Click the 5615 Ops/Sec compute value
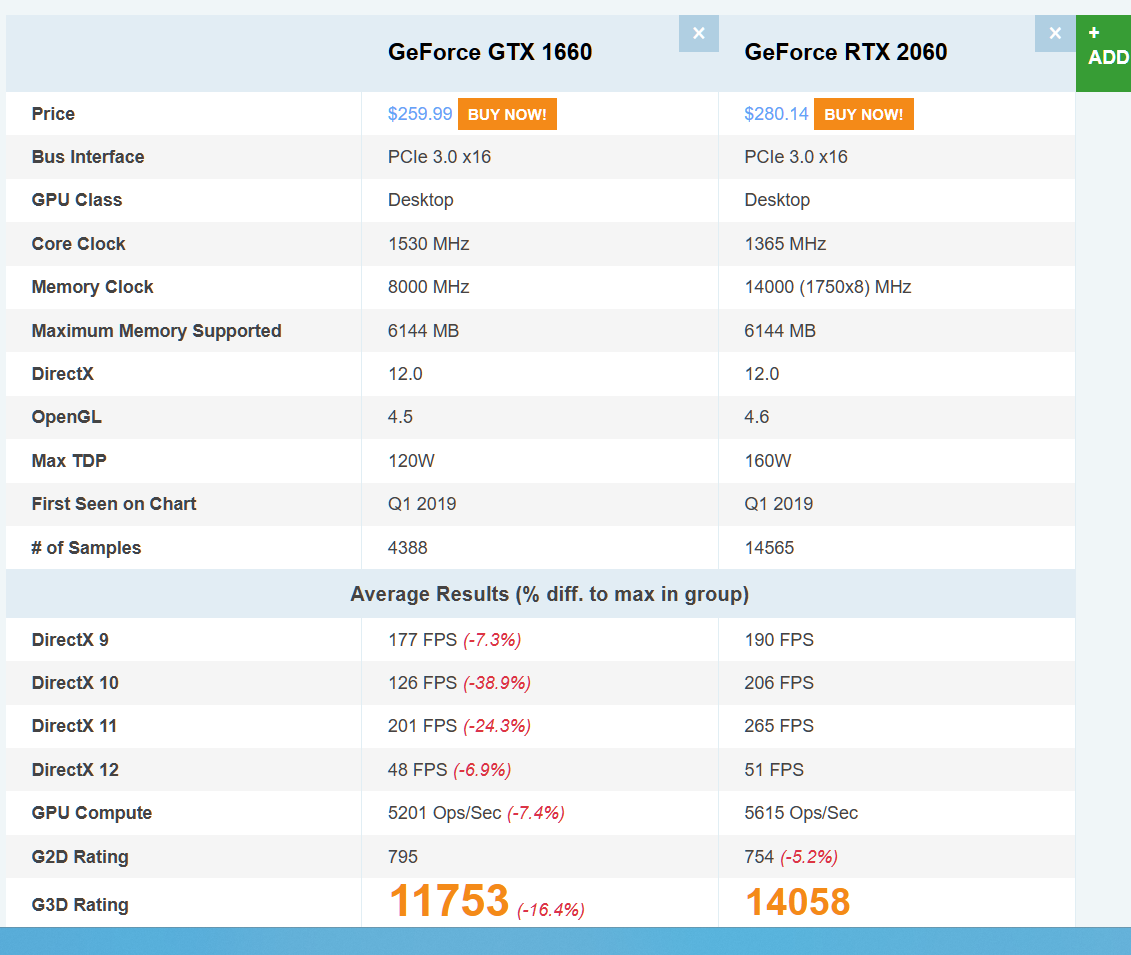The height and width of the screenshot is (955, 1131). (x=801, y=813)
